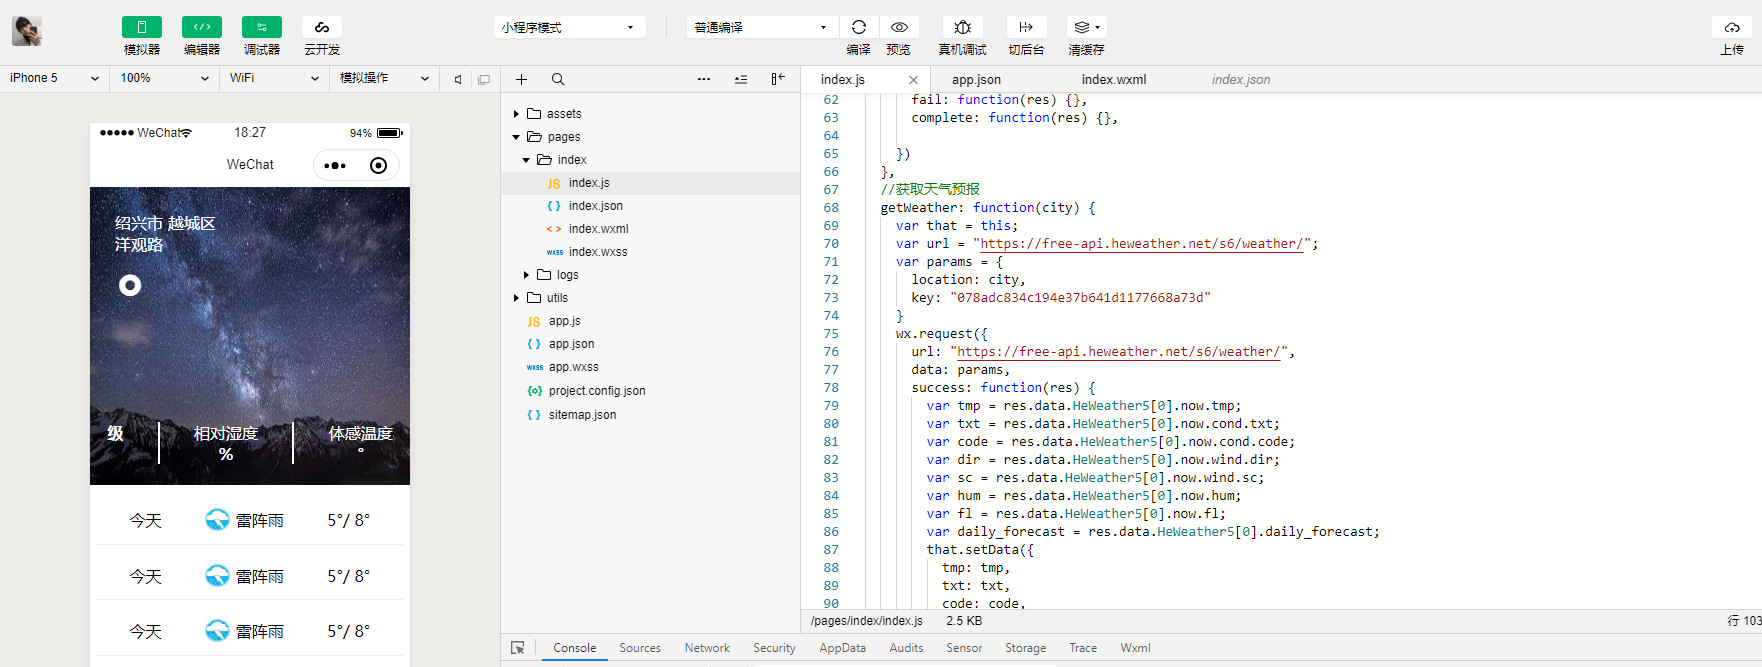The height and width of the screenshot is (667, 1762).
Task: Click the compile refresh icon
Action: 858,27
